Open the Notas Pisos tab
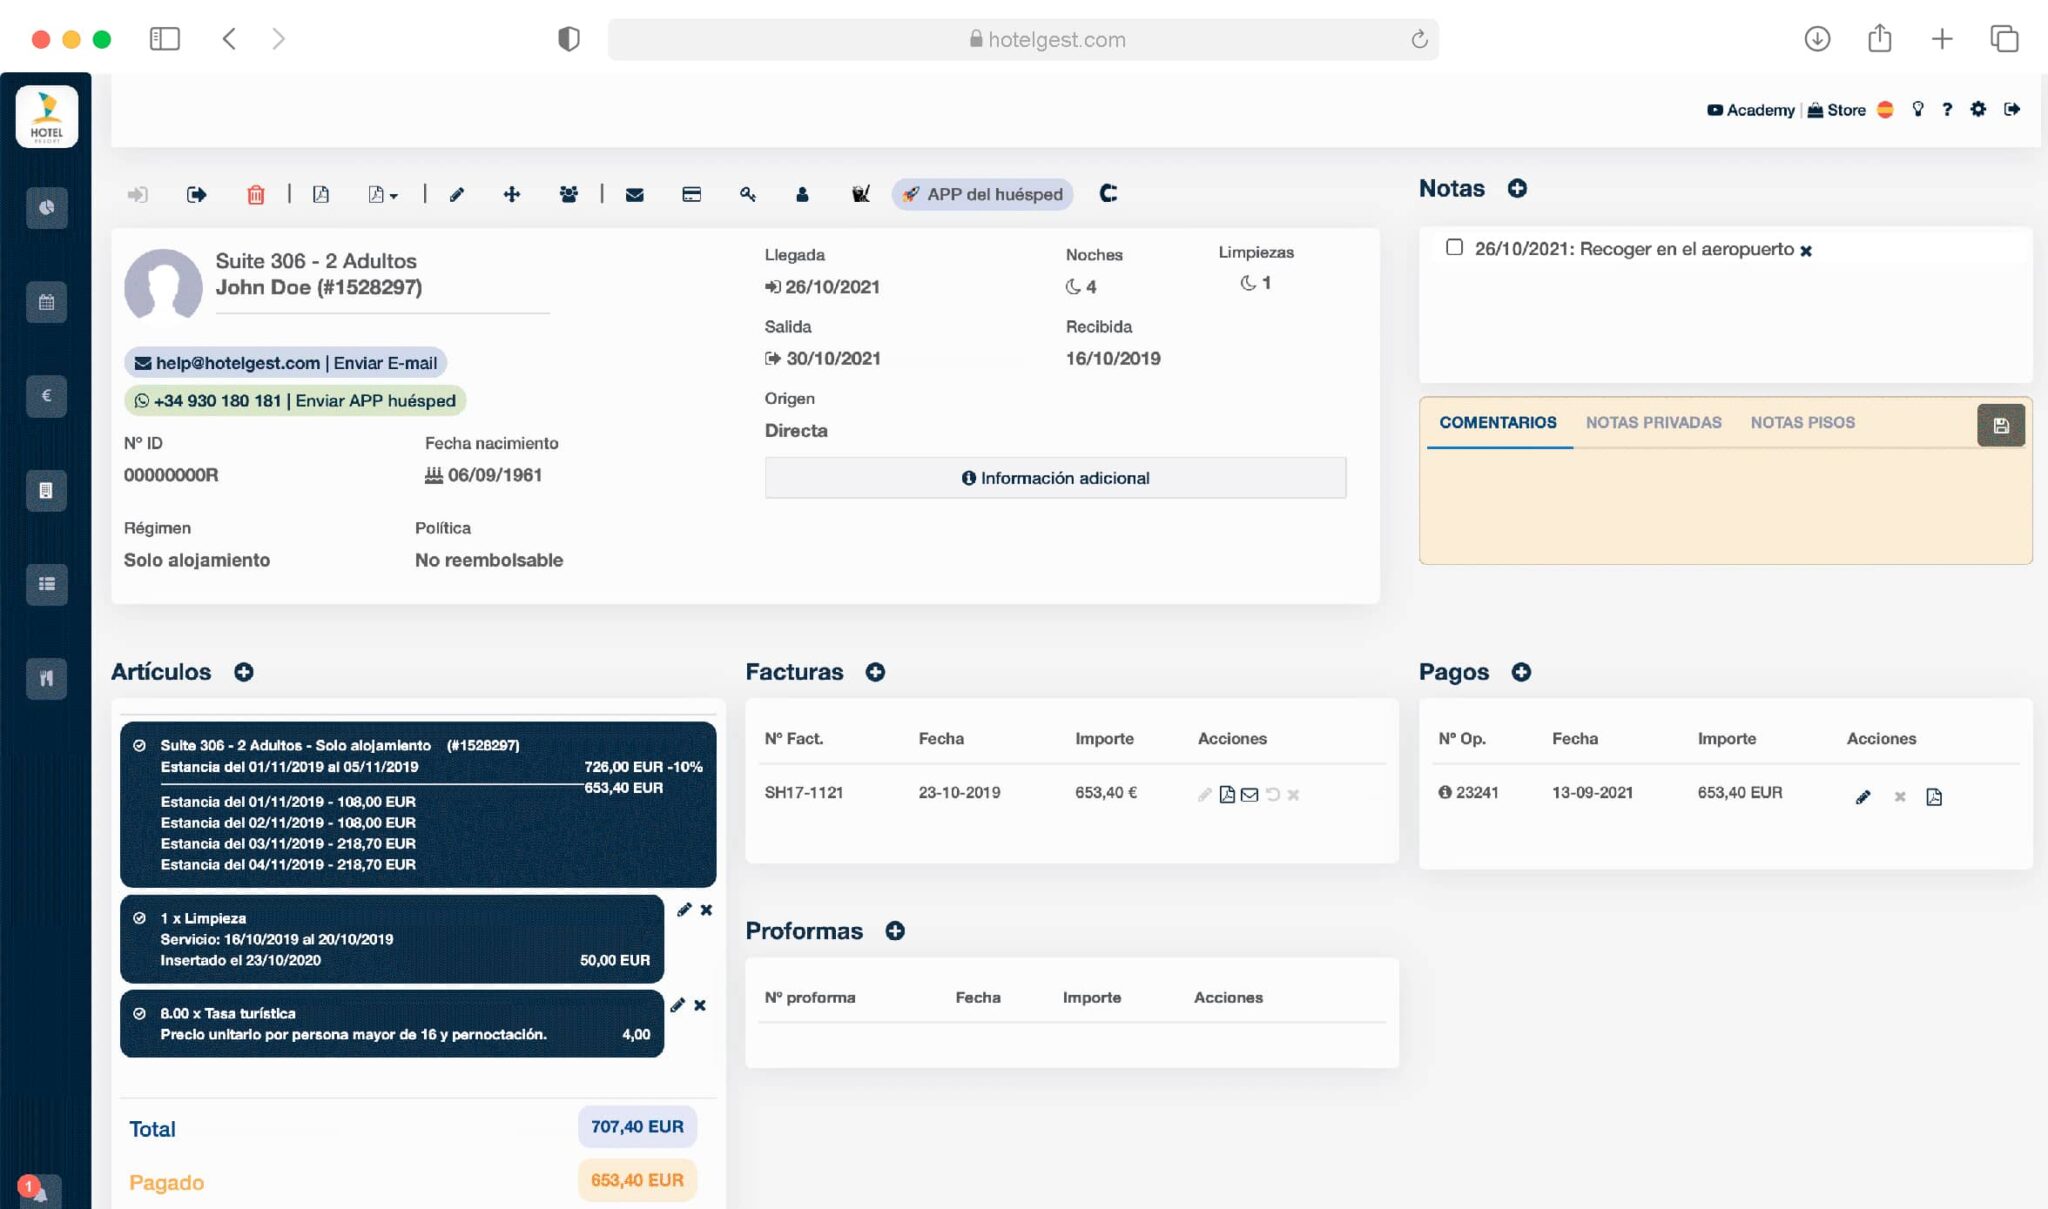The height and width of the screenshot is (1209, 2048). tap(1802, 422)
